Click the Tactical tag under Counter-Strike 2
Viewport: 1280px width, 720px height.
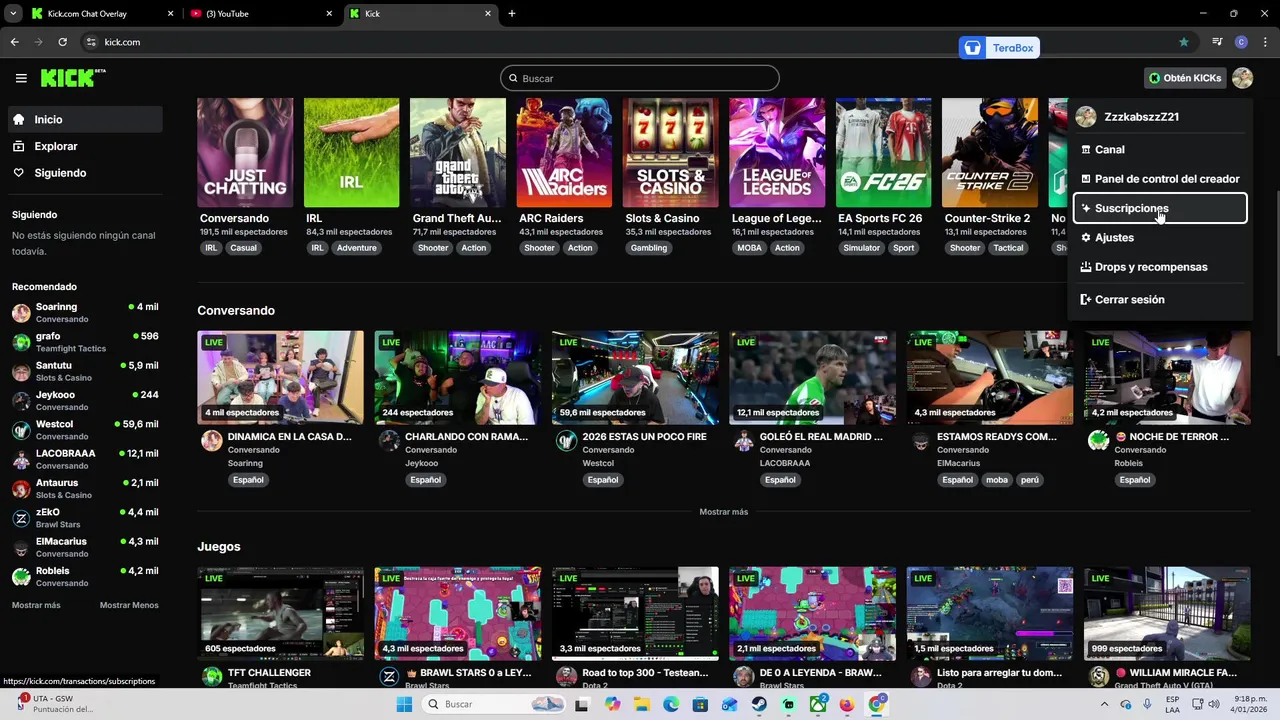[1008, 248]
